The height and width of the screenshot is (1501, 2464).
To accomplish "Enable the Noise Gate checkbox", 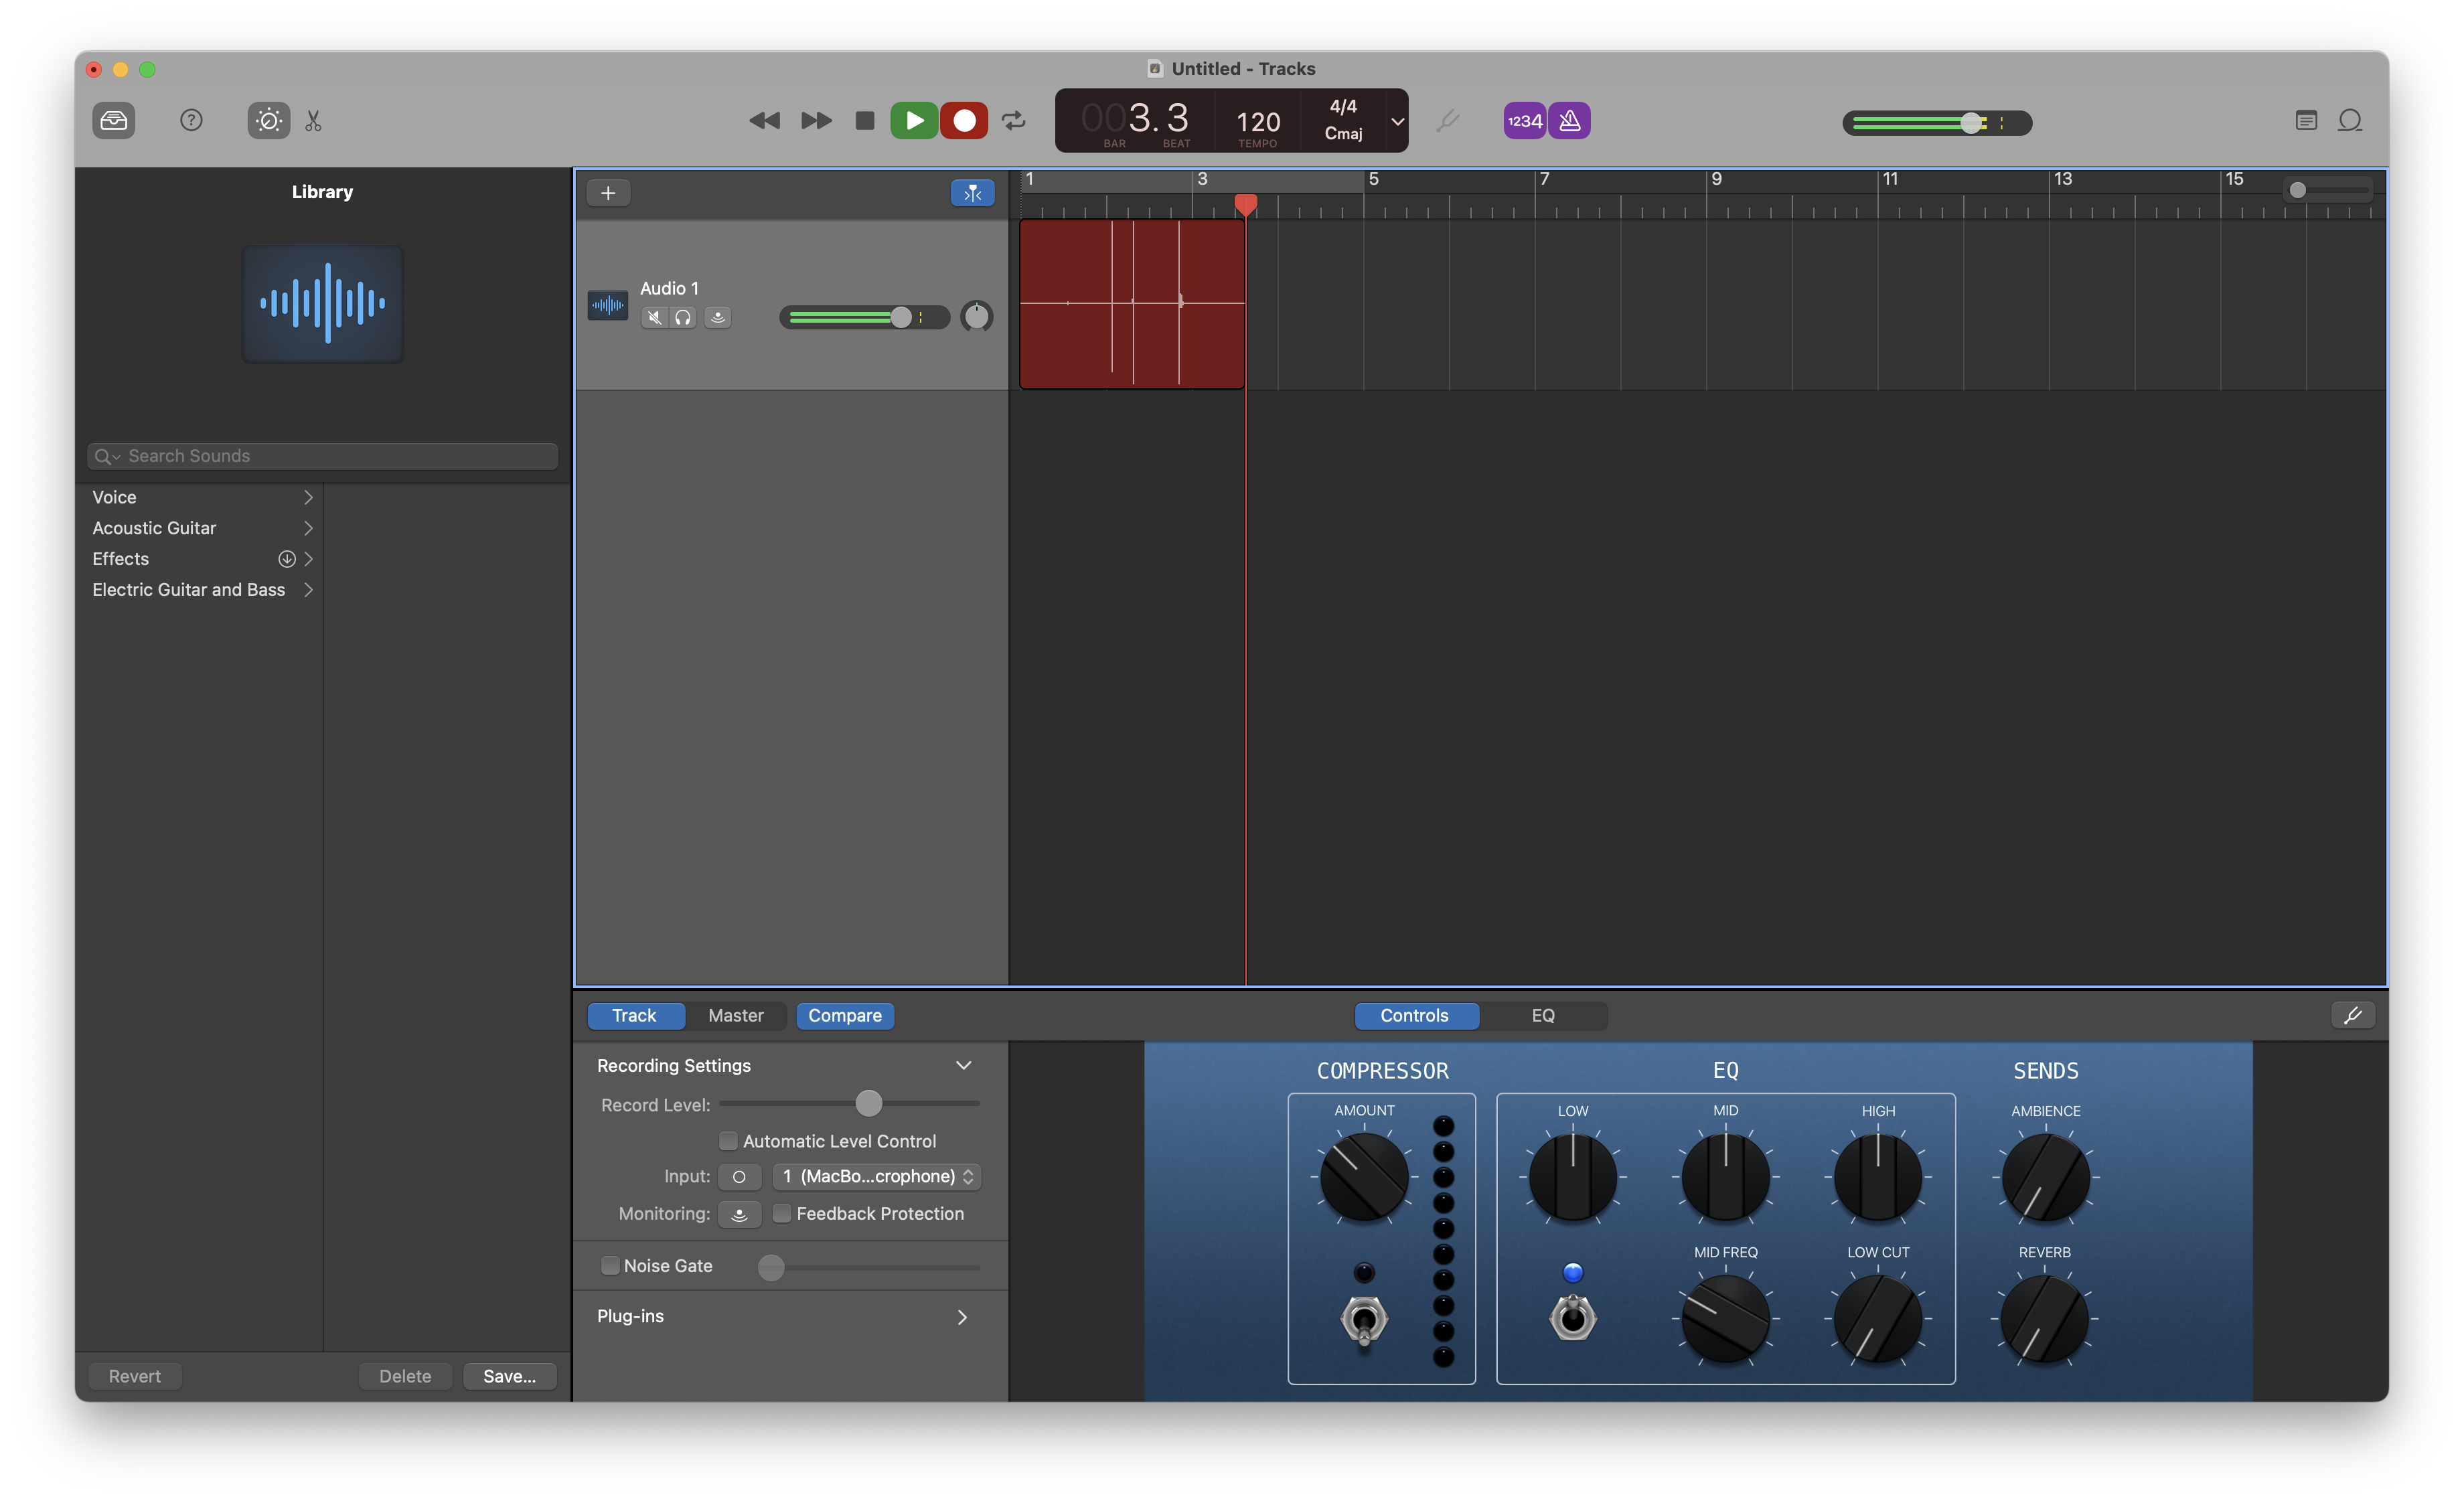I will coord(610,1266).
